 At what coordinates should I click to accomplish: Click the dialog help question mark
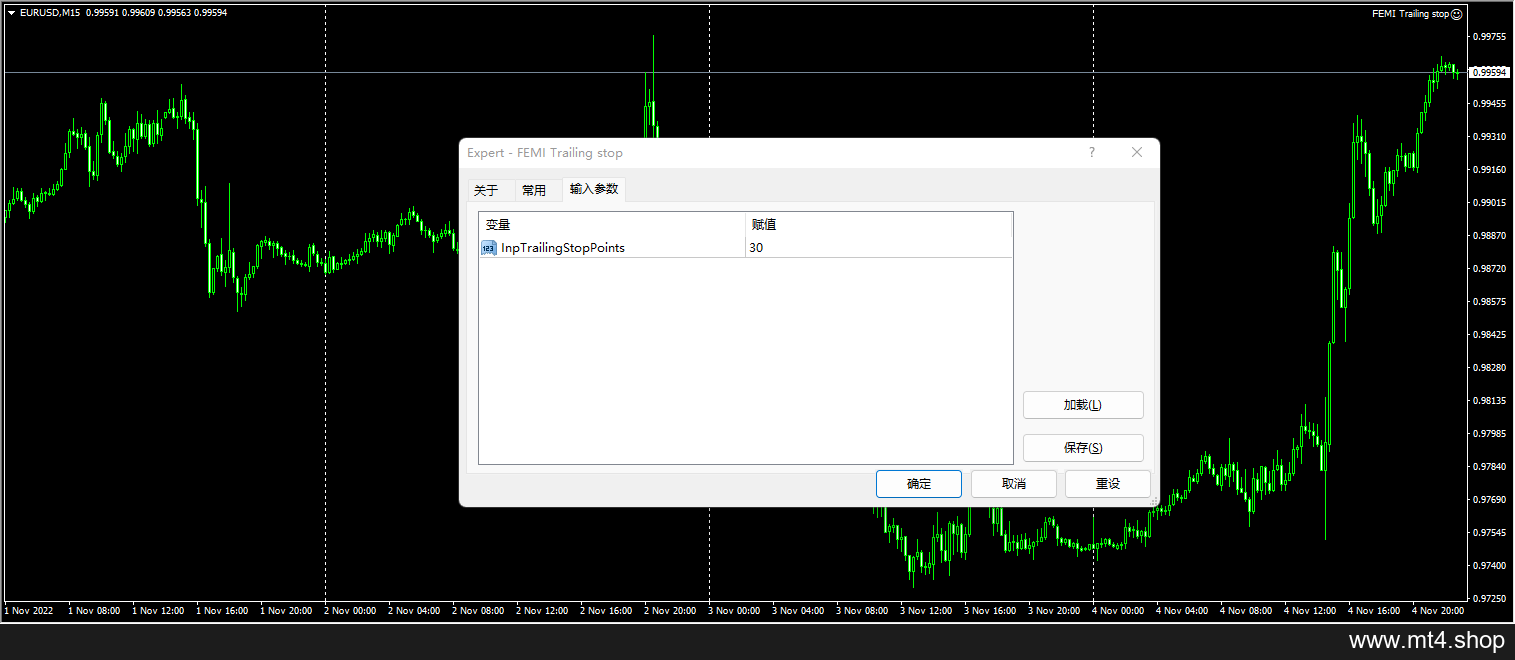(1092, 152)
